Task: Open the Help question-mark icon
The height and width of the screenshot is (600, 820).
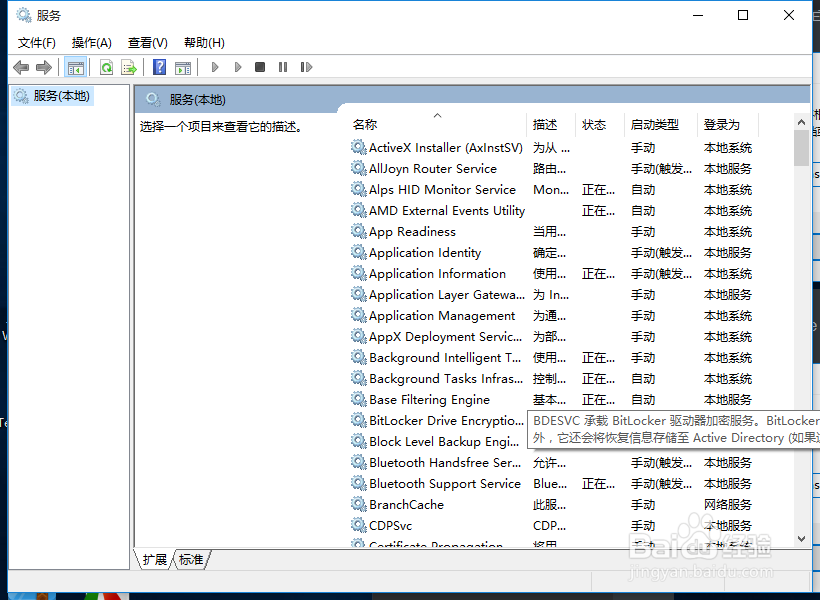Action: pyautogui.click(x=160, y=67)
